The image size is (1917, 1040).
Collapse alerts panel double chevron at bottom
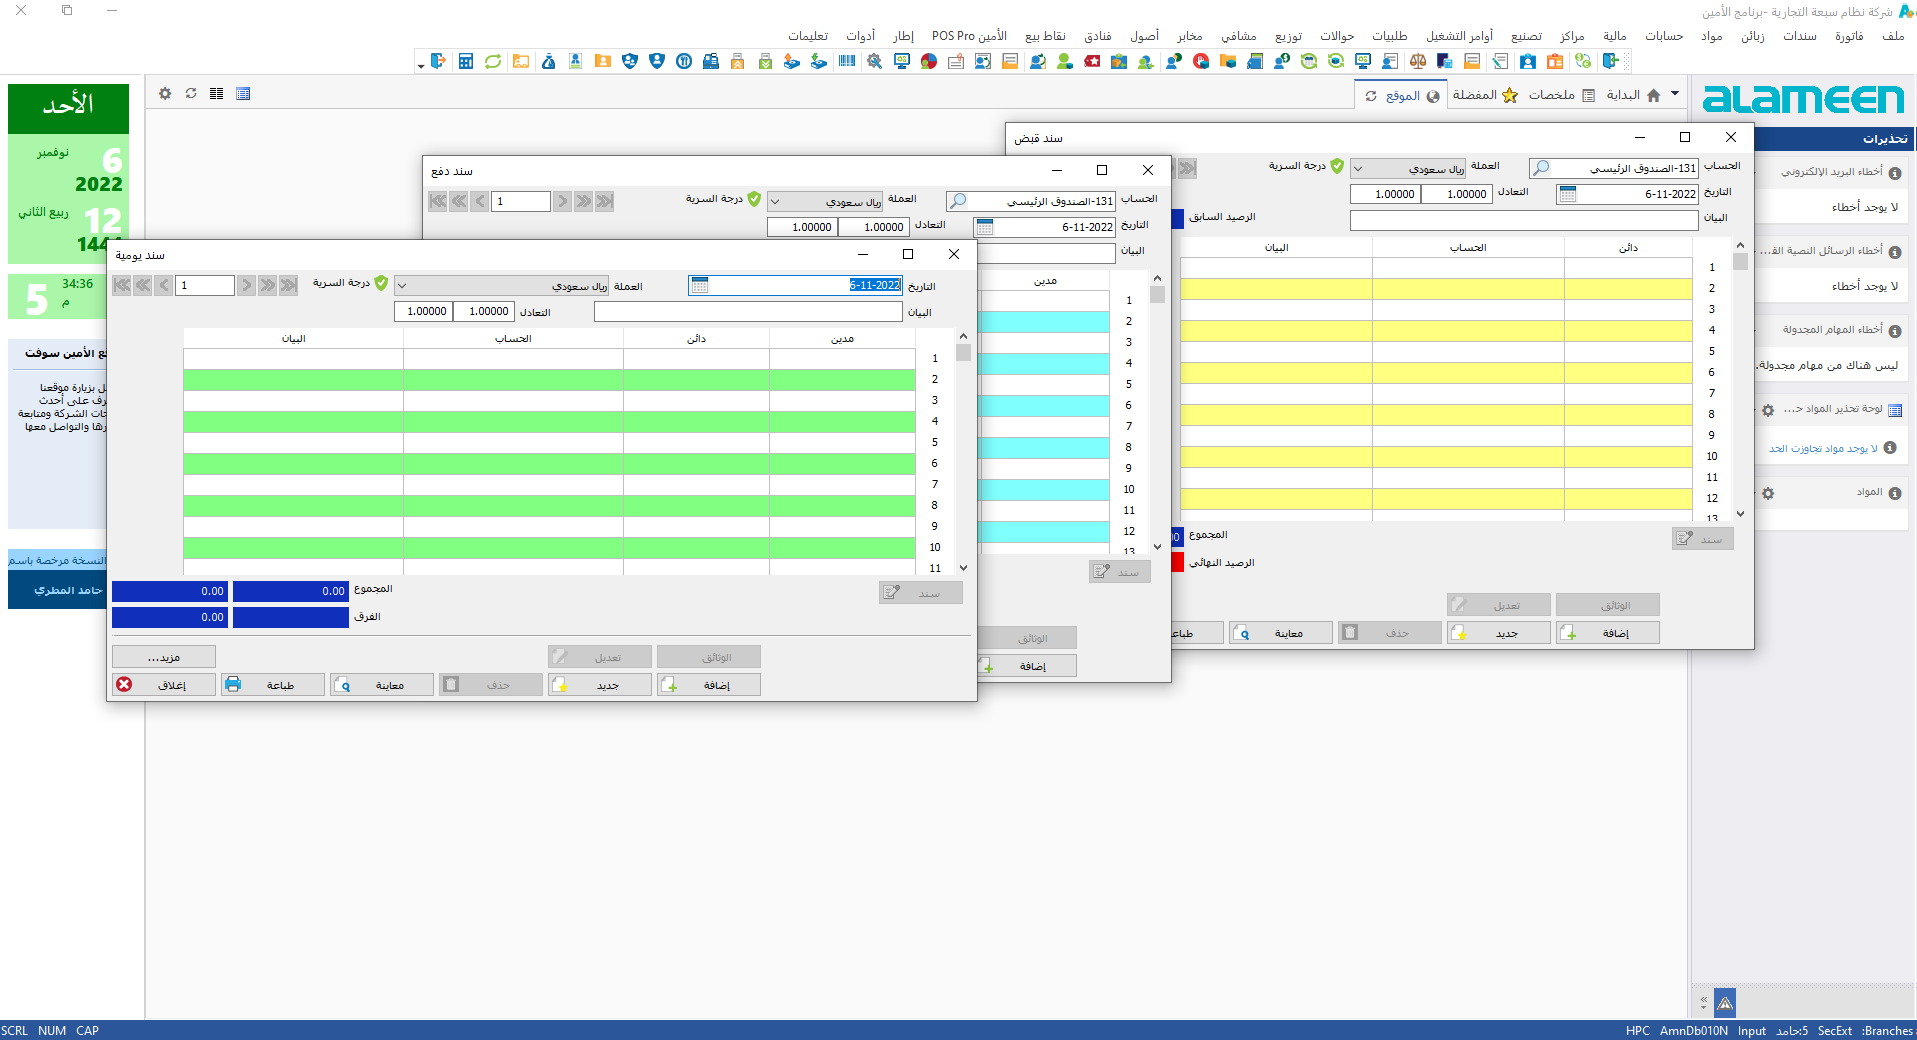1704,1001
